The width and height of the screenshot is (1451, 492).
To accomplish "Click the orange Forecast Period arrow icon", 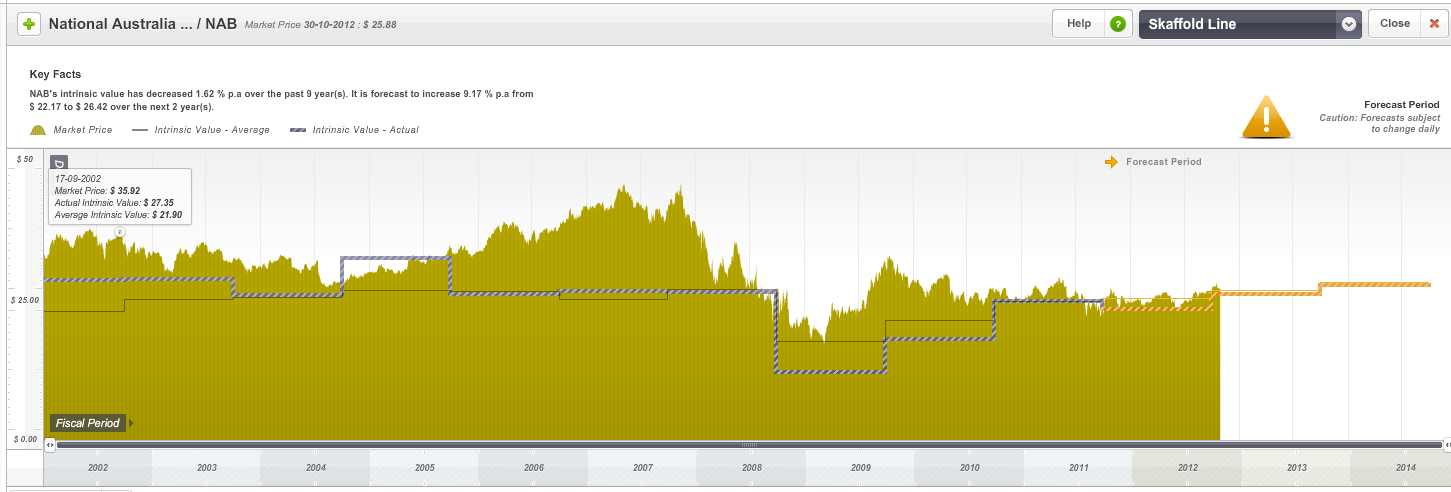I will click(x=1111, y=162).
